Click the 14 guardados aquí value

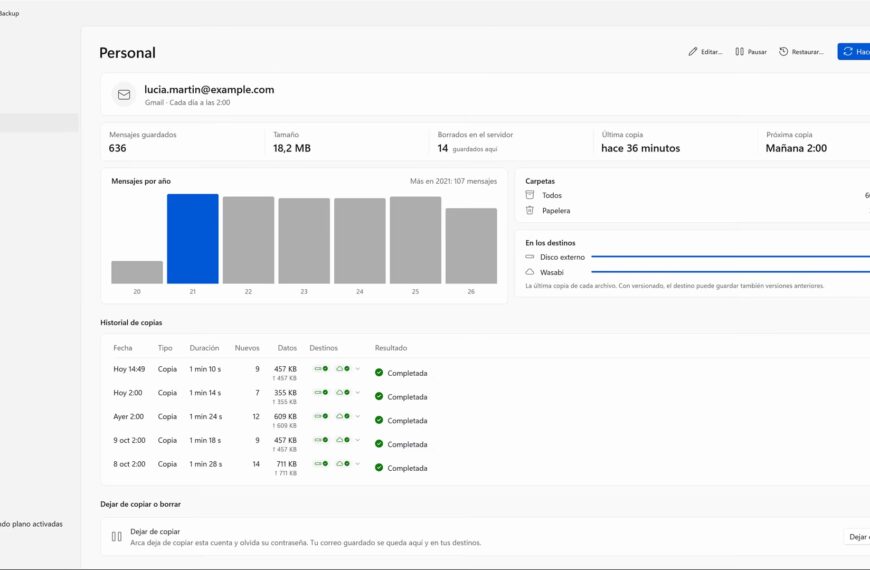coord(467,149)
